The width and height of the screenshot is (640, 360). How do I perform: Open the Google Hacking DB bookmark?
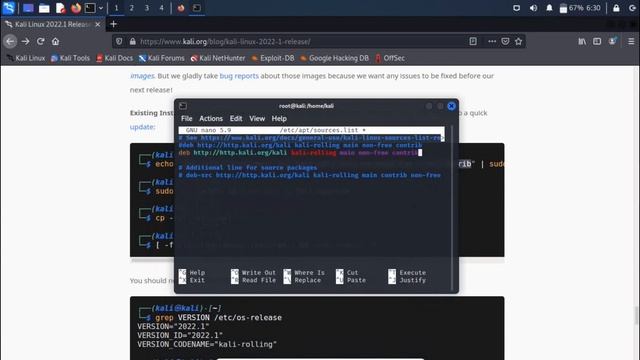[x=334, y=58]
